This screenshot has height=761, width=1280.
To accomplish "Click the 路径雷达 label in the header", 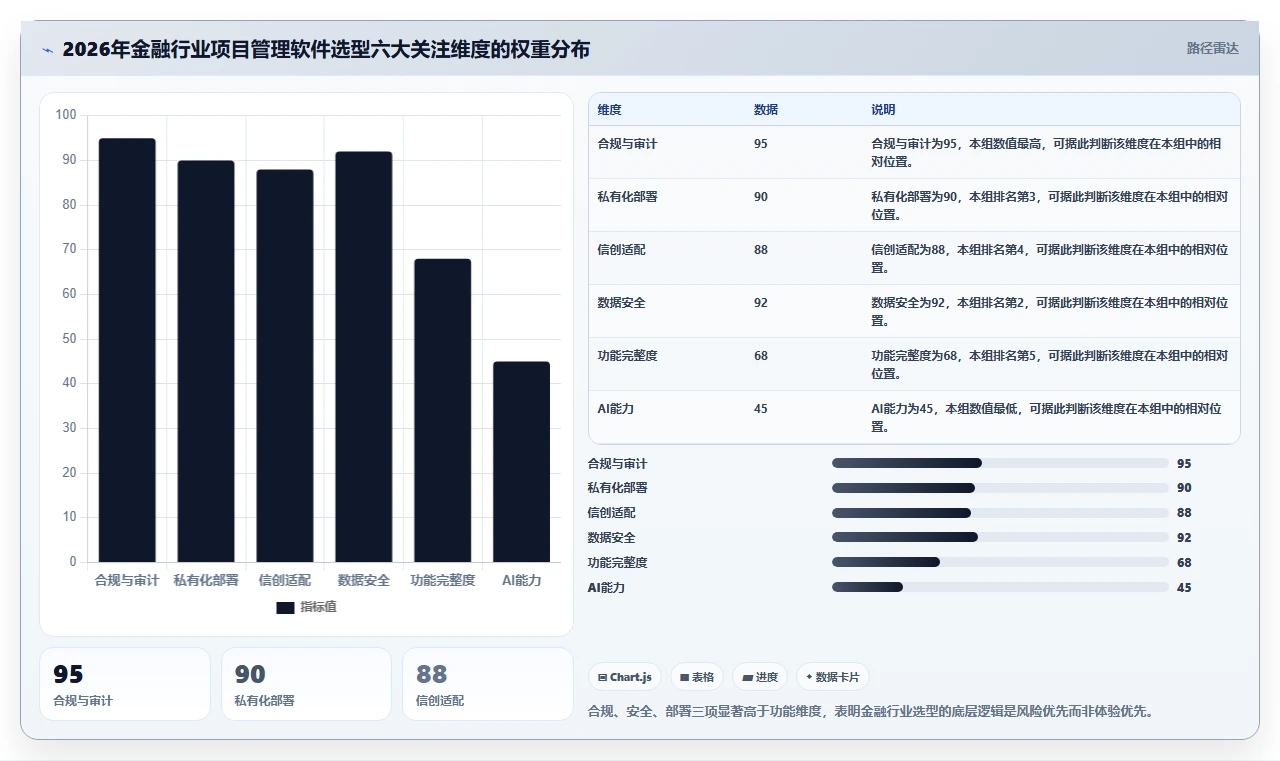I will click(x=1213, y=48).
